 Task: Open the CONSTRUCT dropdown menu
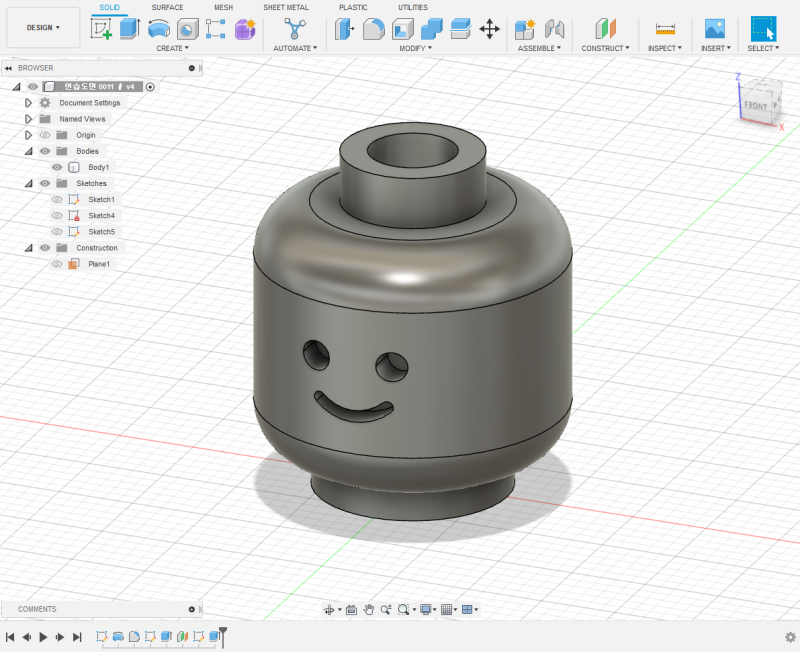tap(605, 48)
